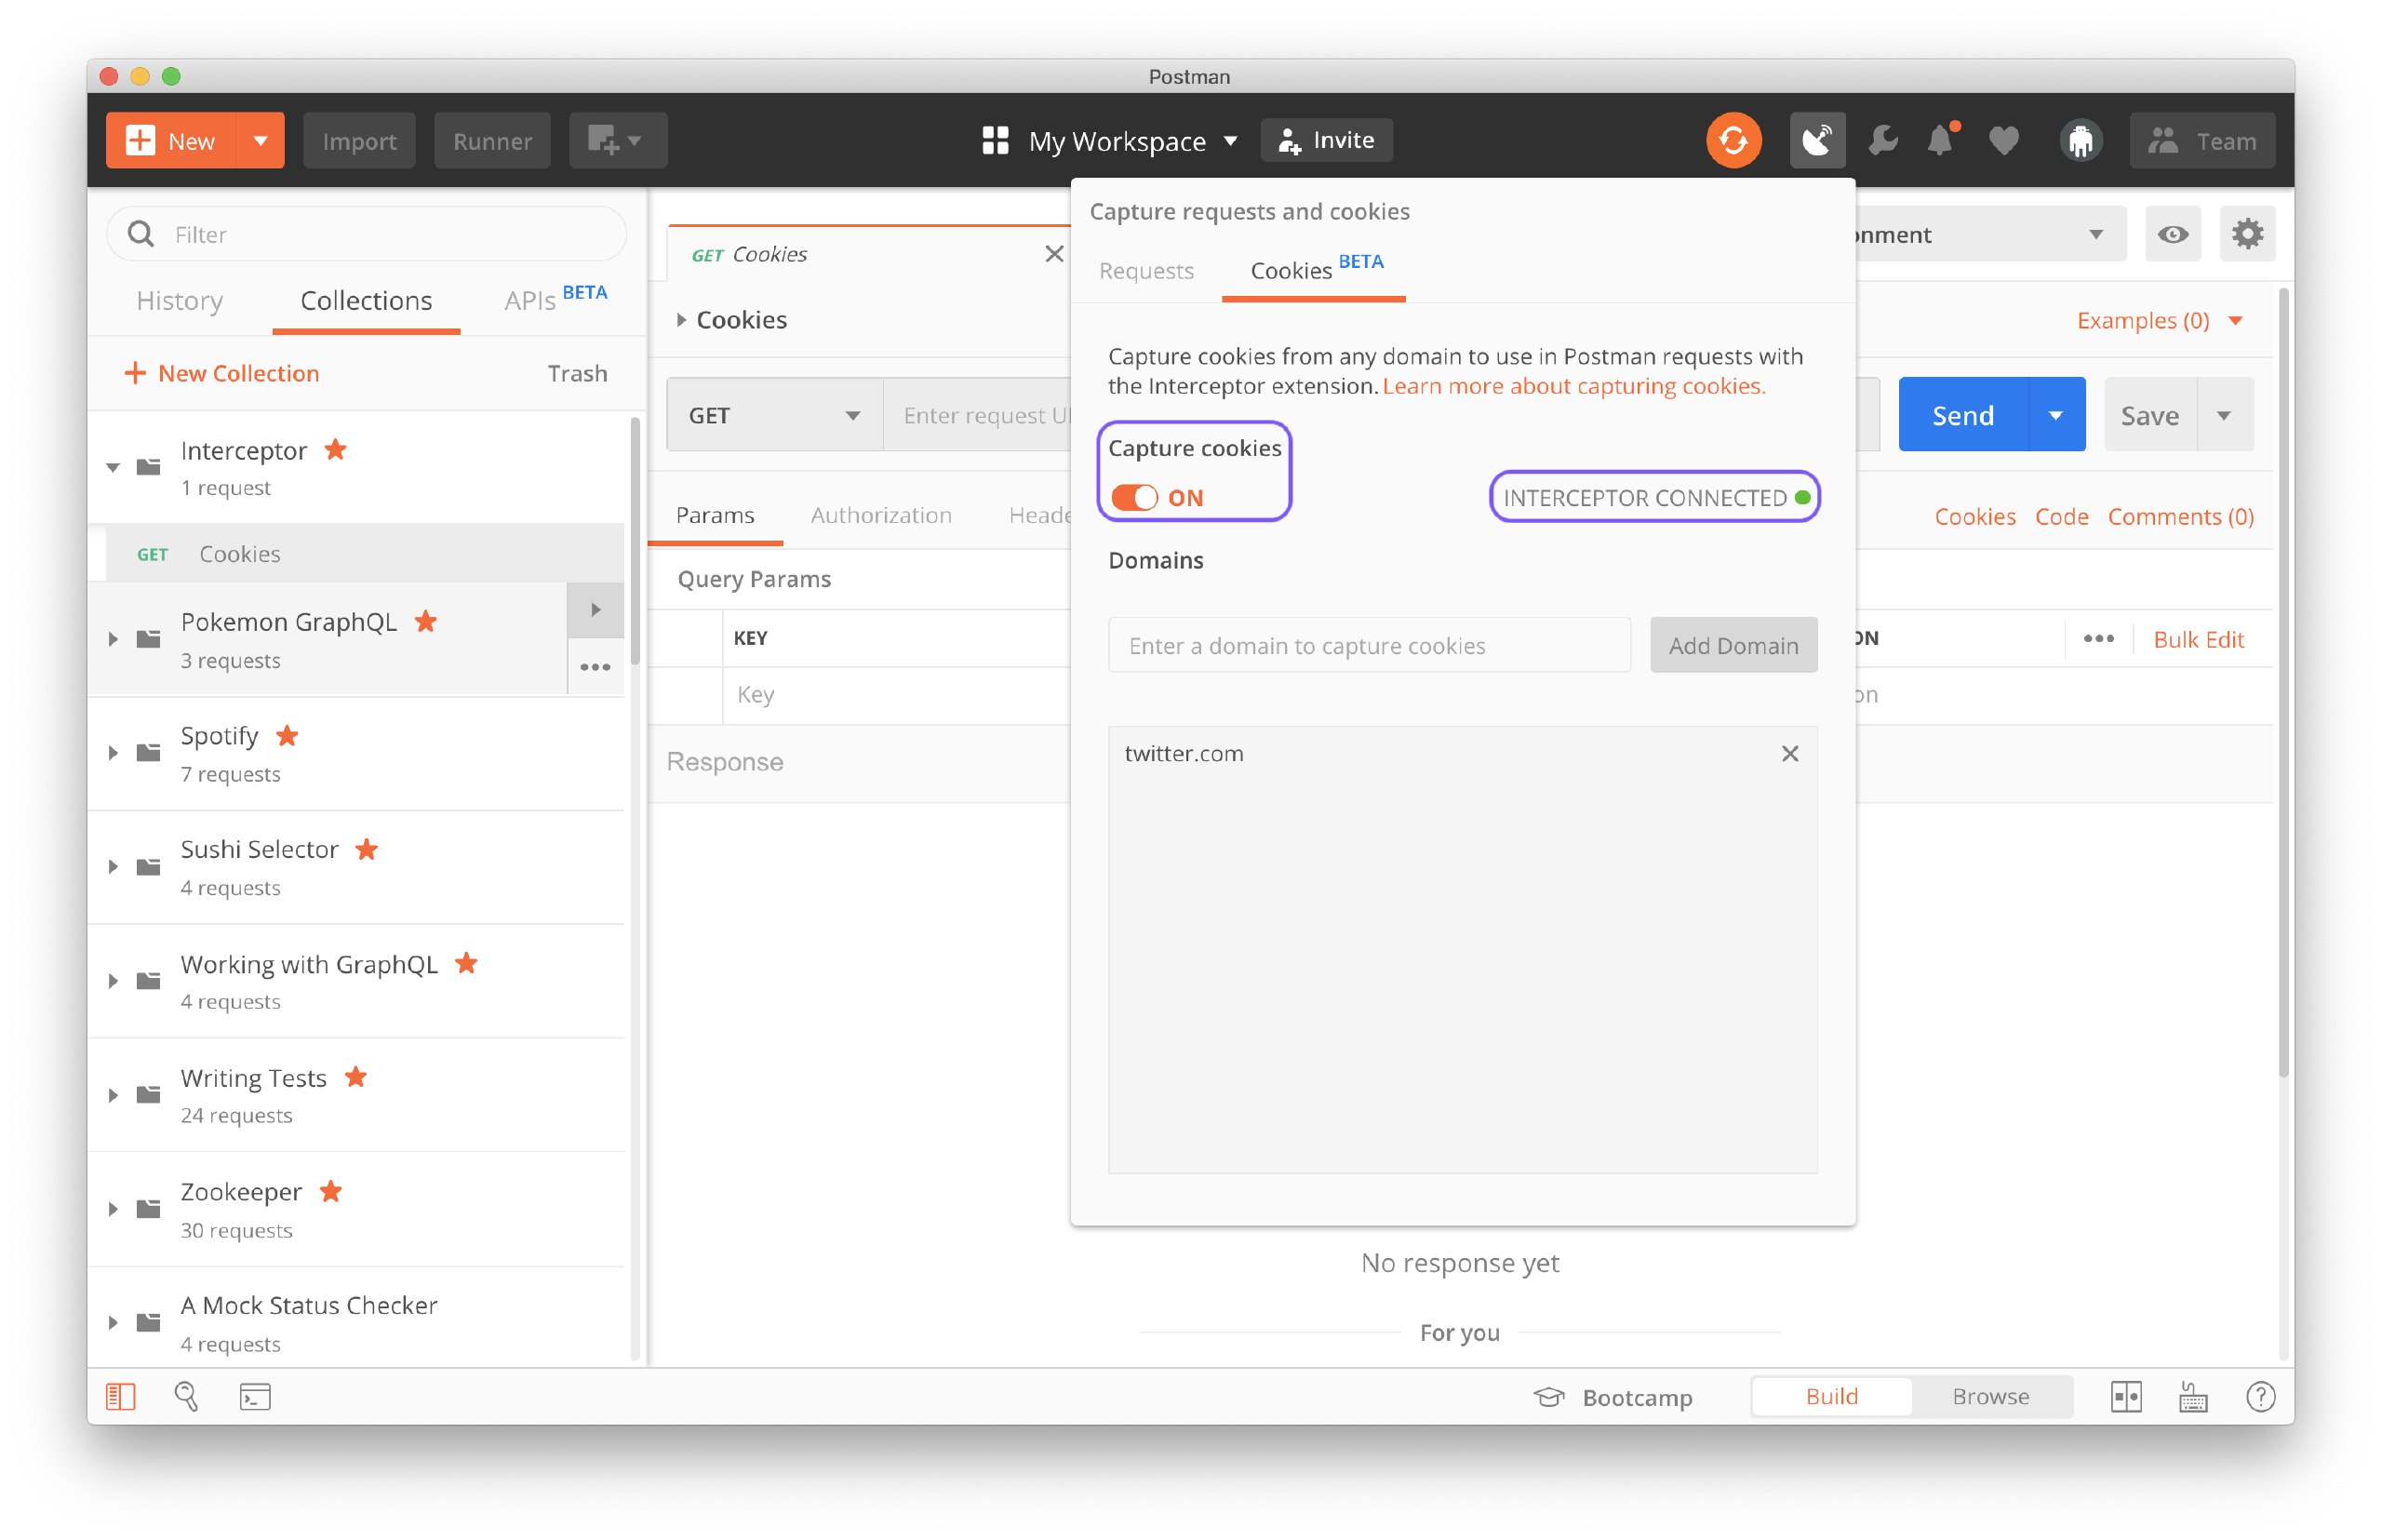Select the Collections tab

366,300
